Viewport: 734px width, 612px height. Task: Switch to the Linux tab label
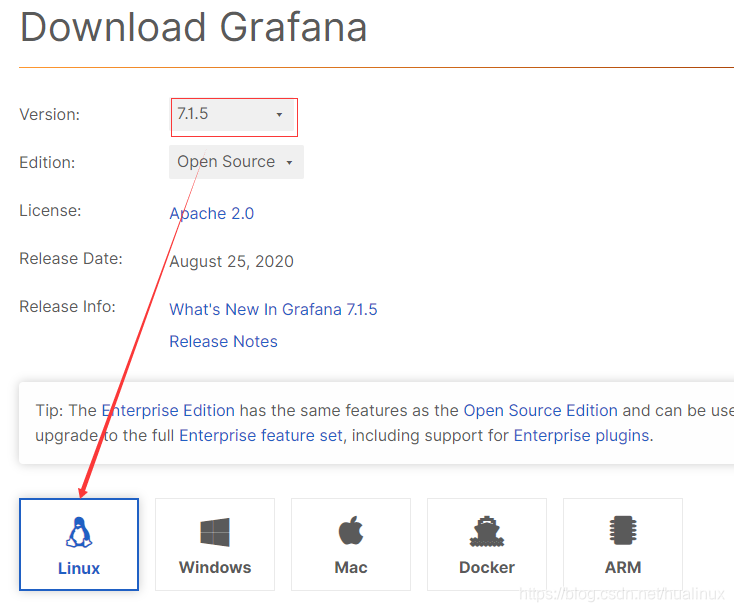(x=79, y=568)
